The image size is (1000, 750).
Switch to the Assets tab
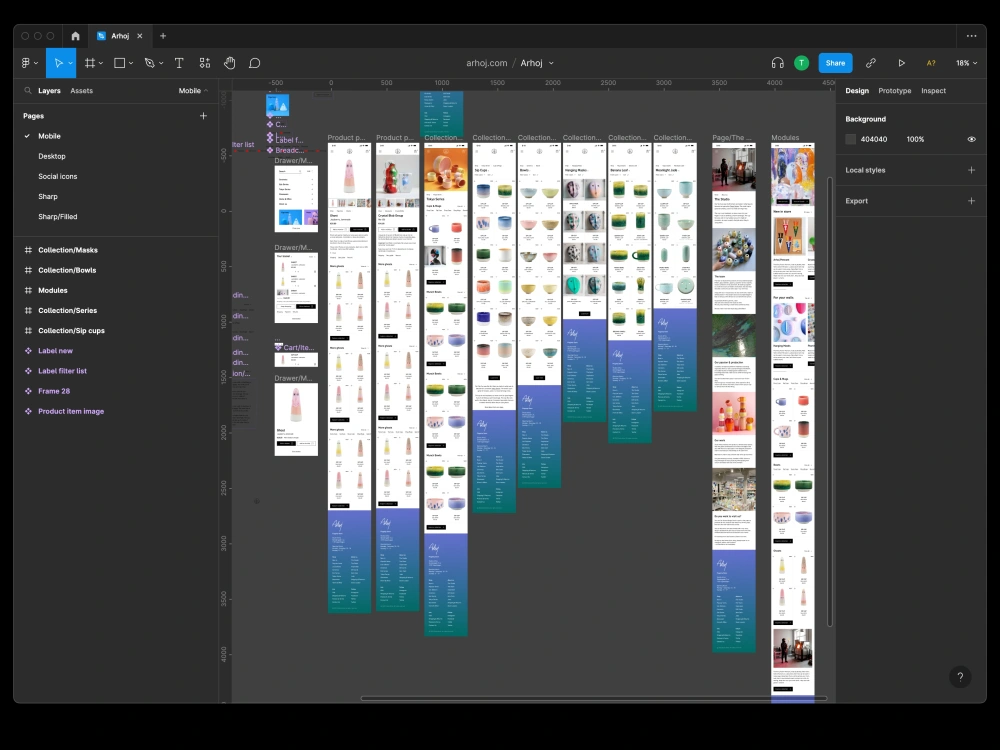81,91
